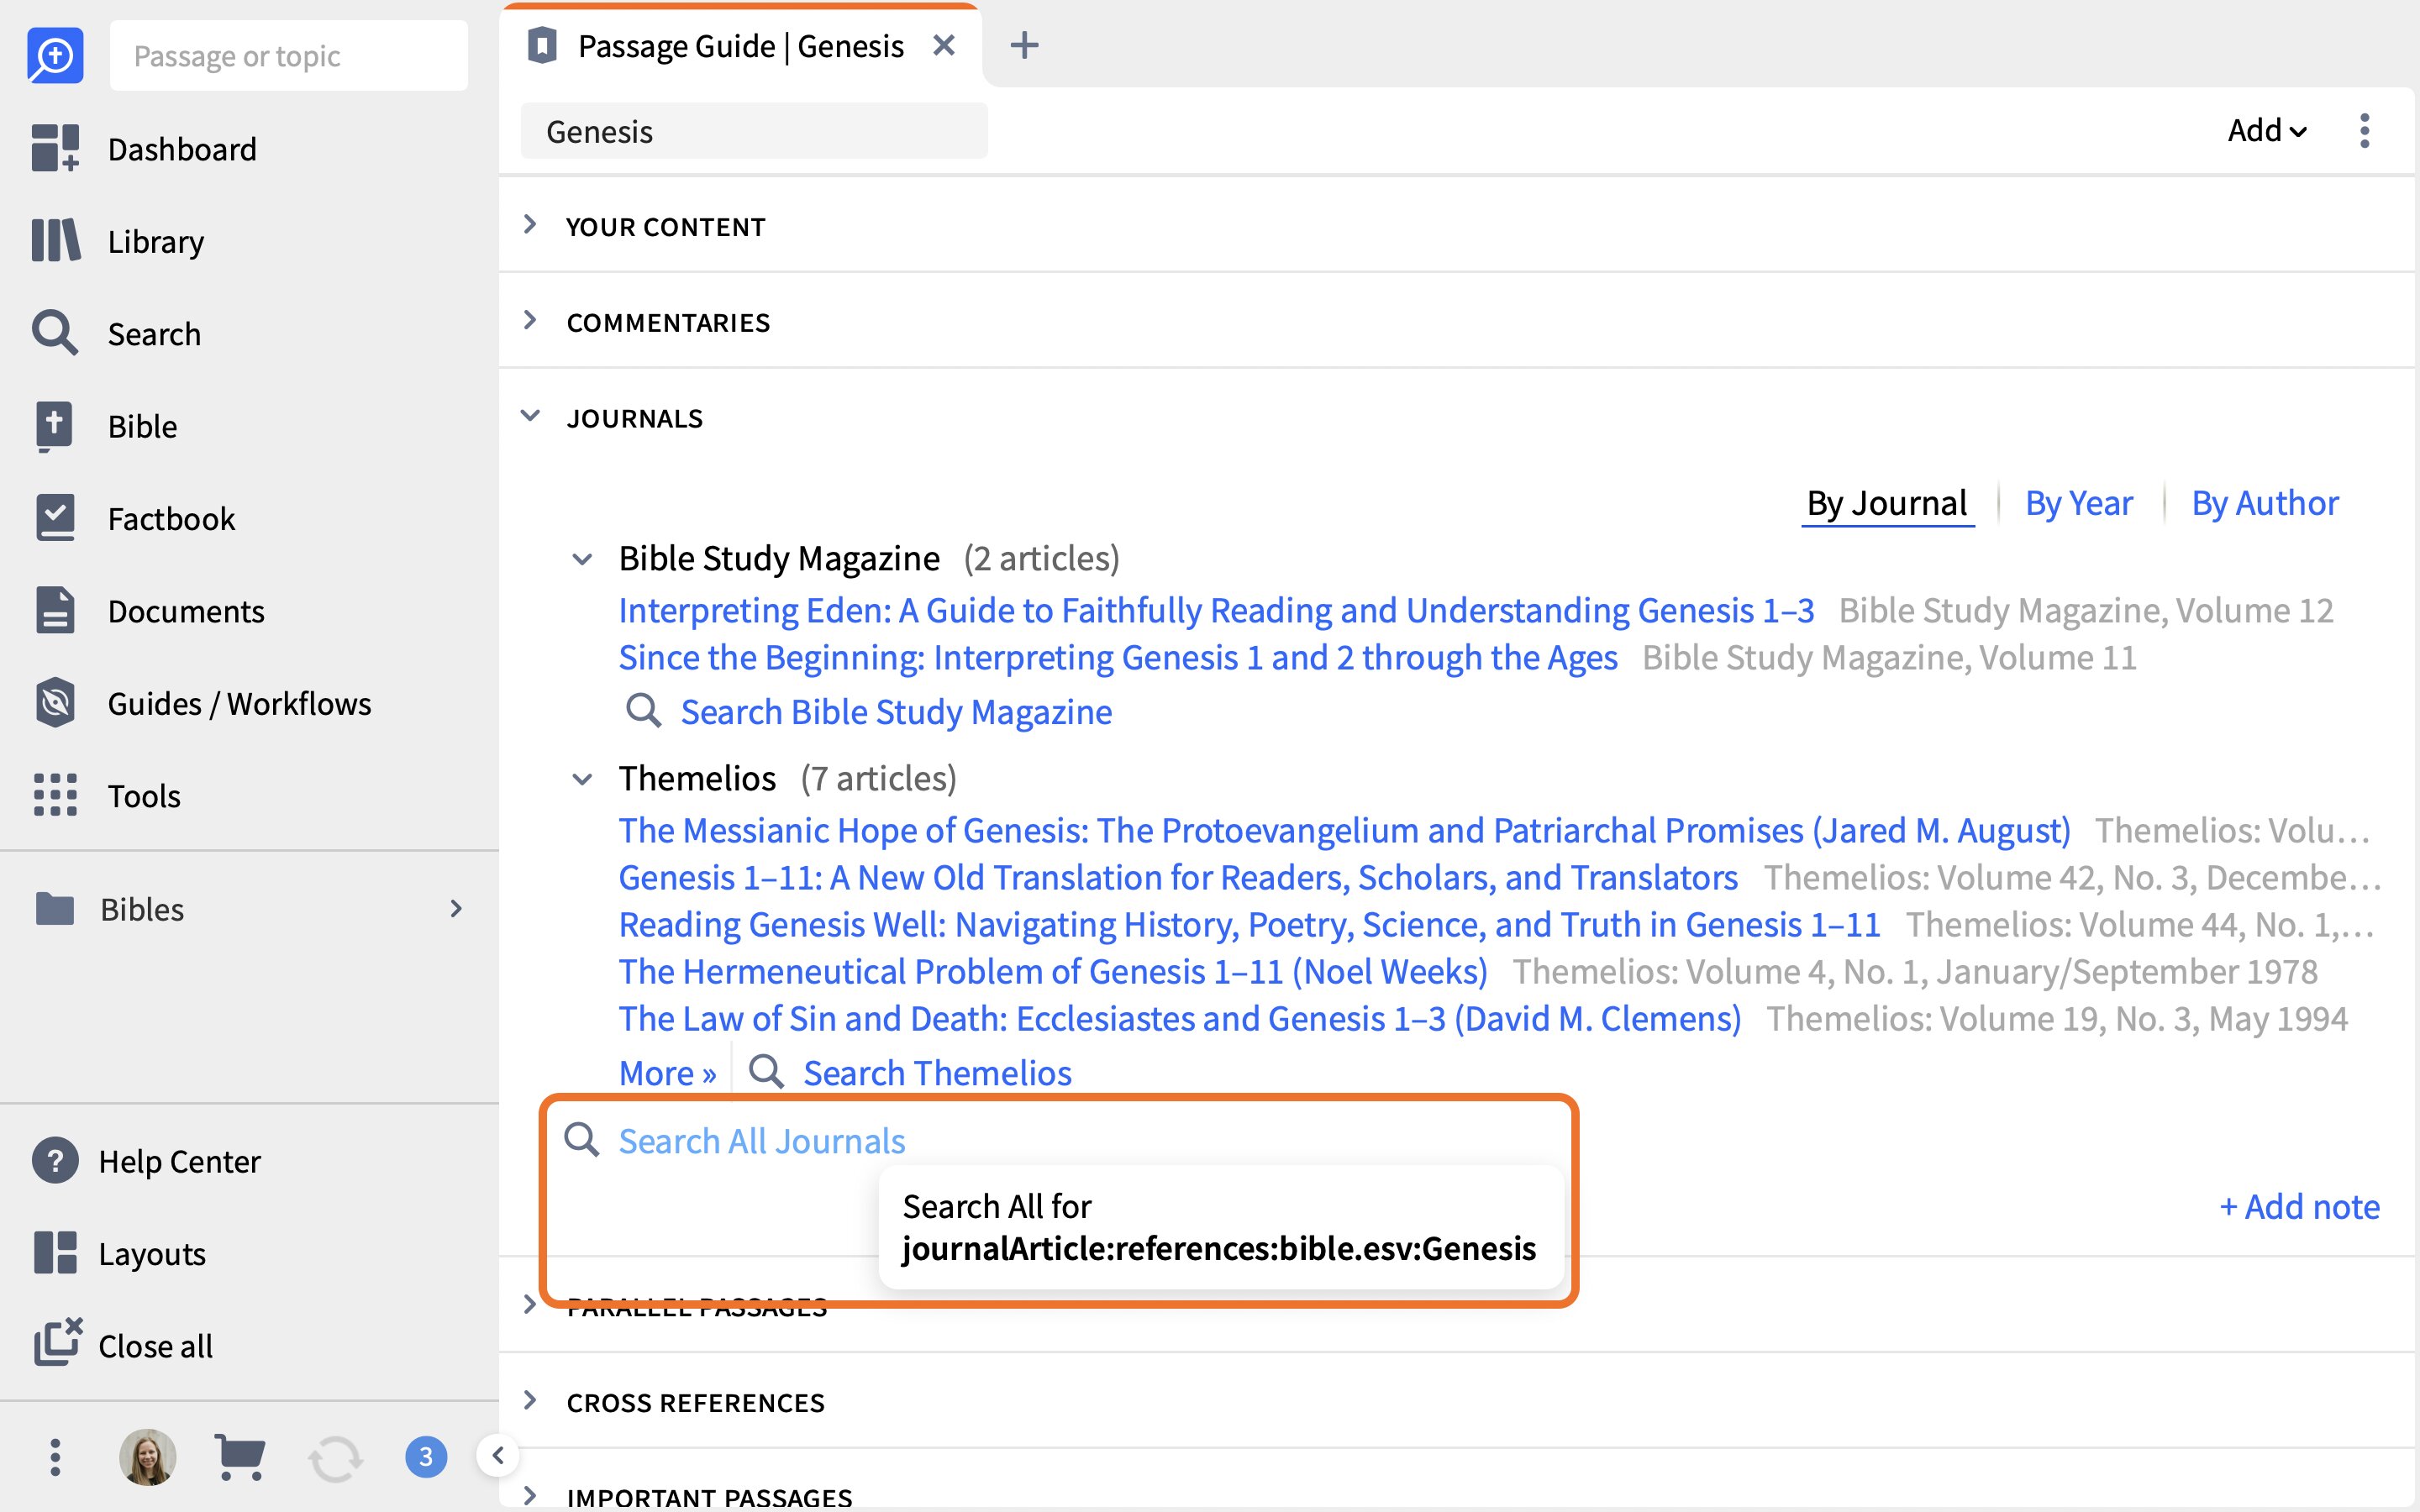Open Reading Genesis Well article
The height and width of the screenshot is (1512, 2420).
(x=1249, y=924)
